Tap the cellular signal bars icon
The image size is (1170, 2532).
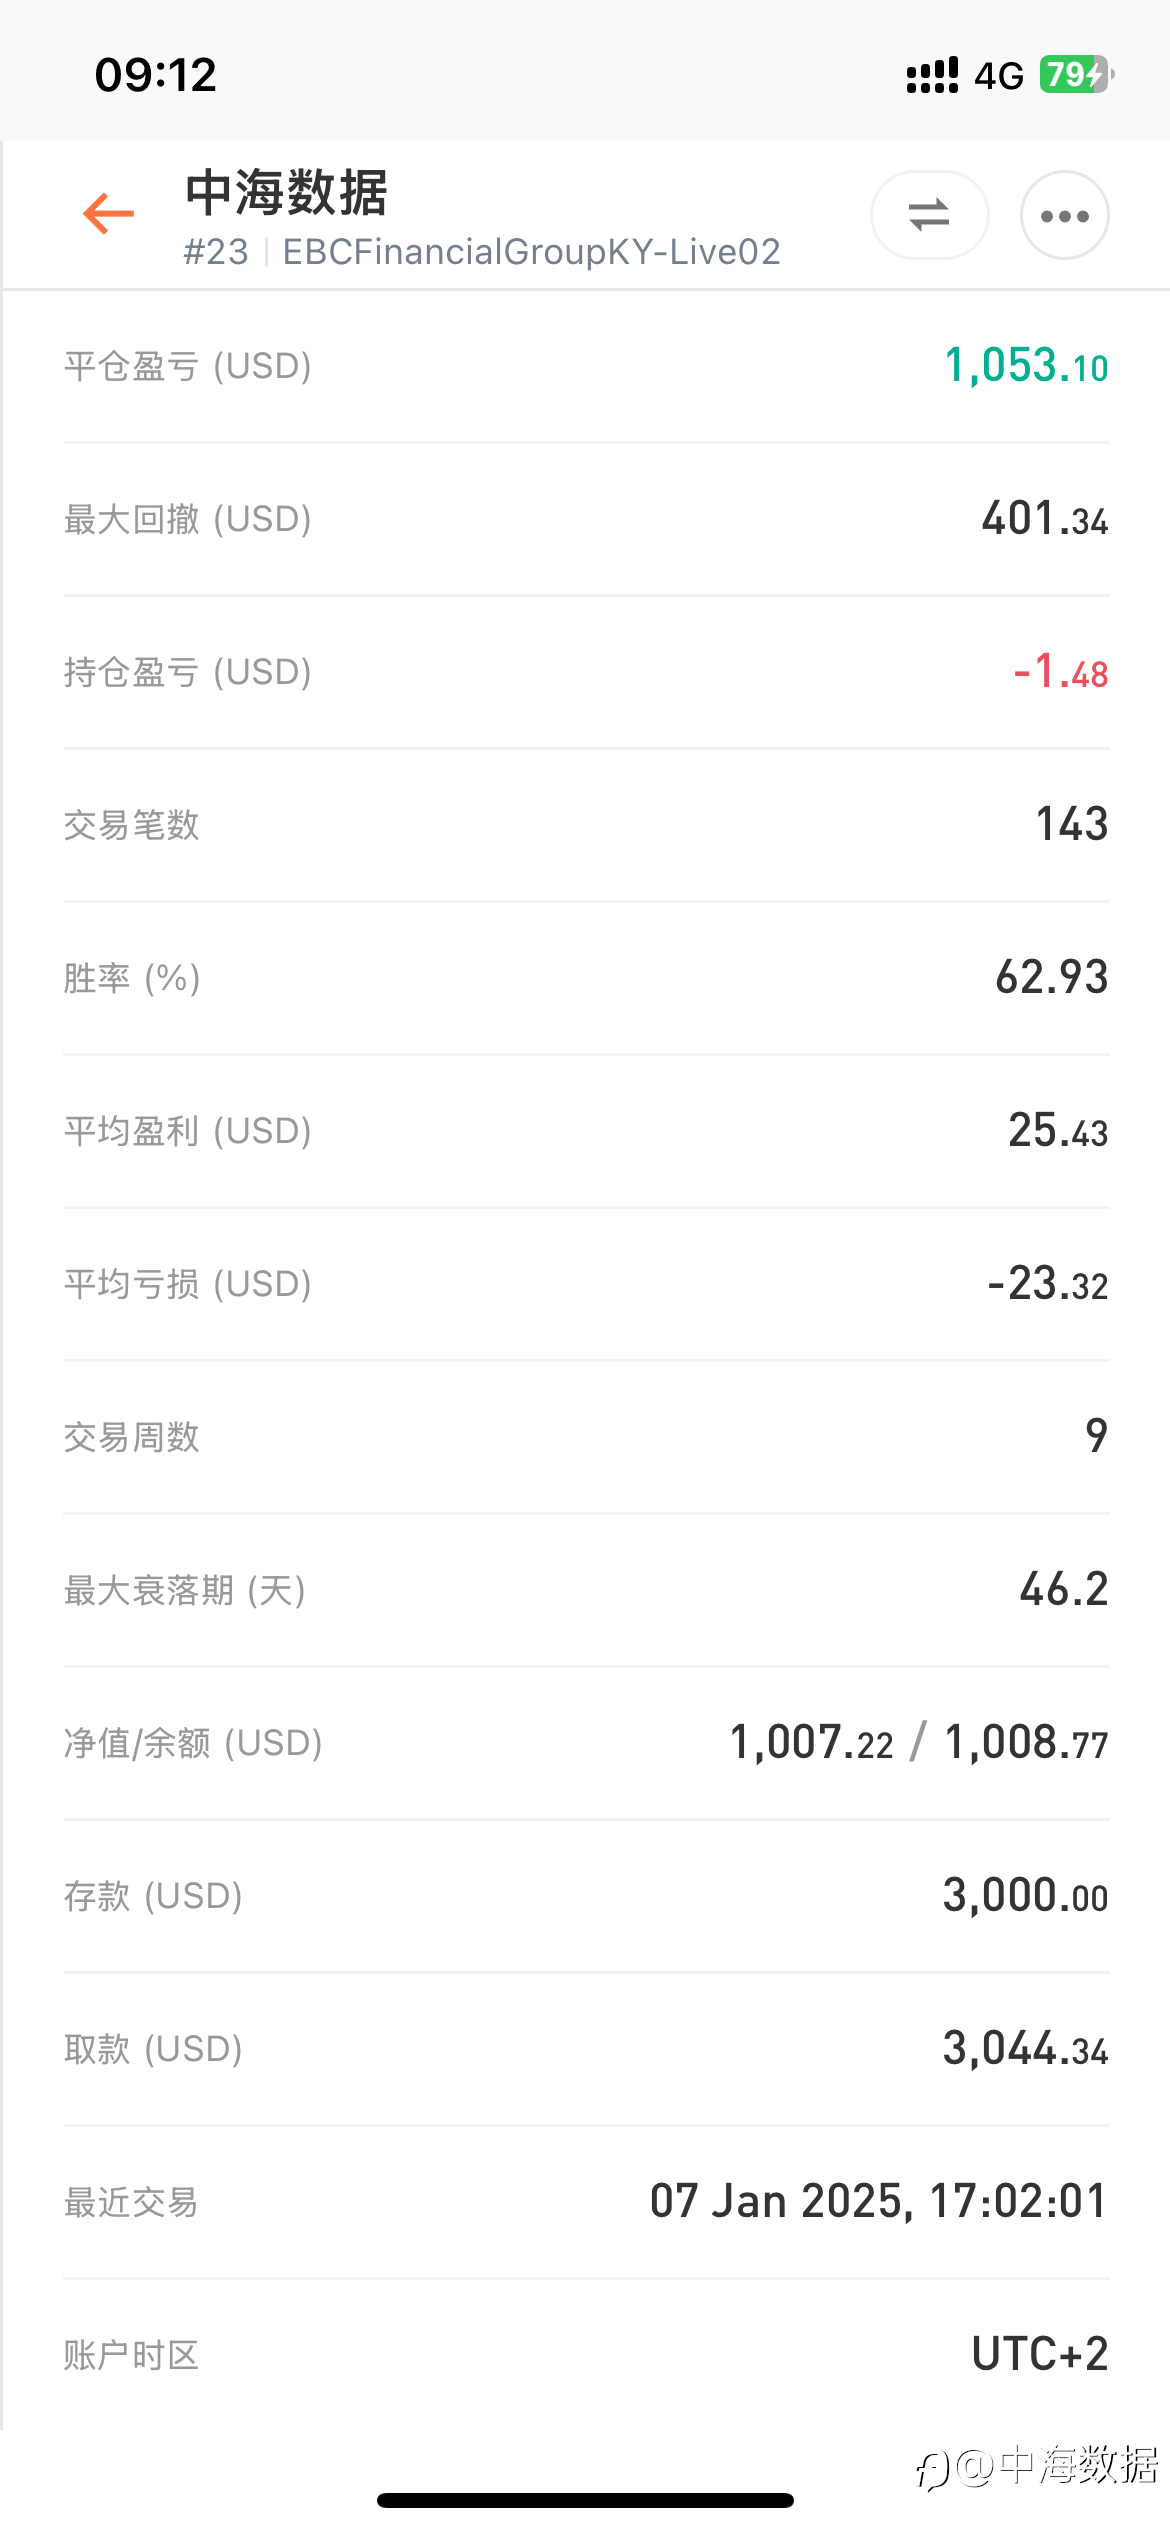tap(932, 75)
